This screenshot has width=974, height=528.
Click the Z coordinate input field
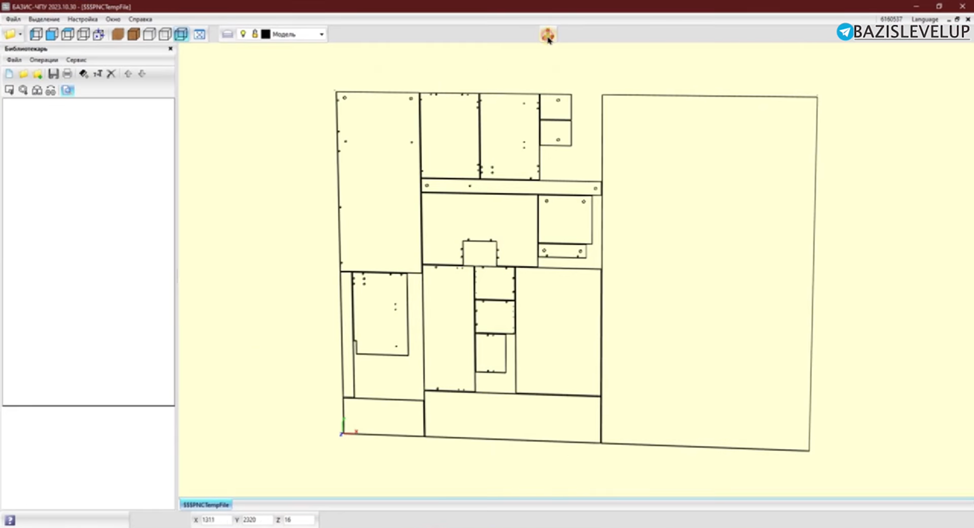(x=298, y=519)
